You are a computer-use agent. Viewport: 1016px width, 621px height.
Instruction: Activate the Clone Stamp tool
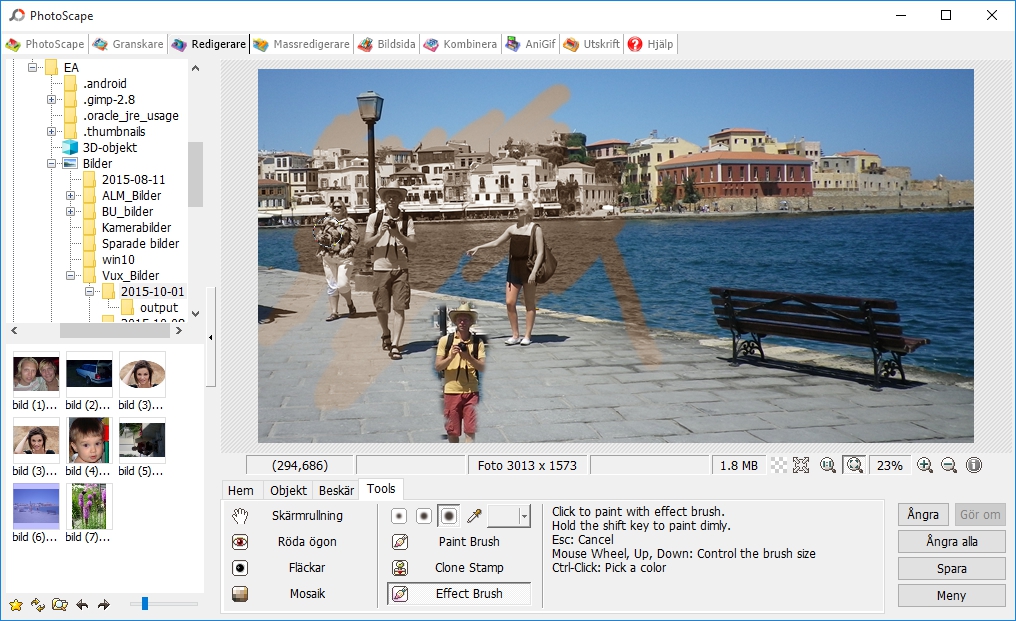coord(459,568)
